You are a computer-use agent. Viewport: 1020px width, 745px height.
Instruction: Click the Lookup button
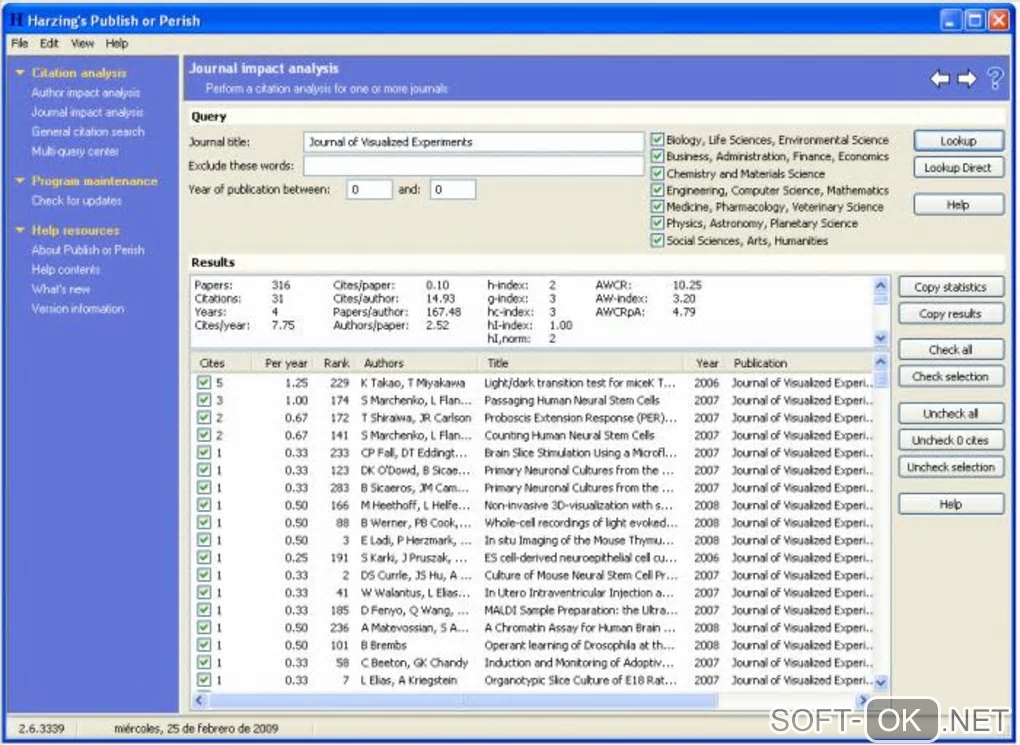pos(958,141)
